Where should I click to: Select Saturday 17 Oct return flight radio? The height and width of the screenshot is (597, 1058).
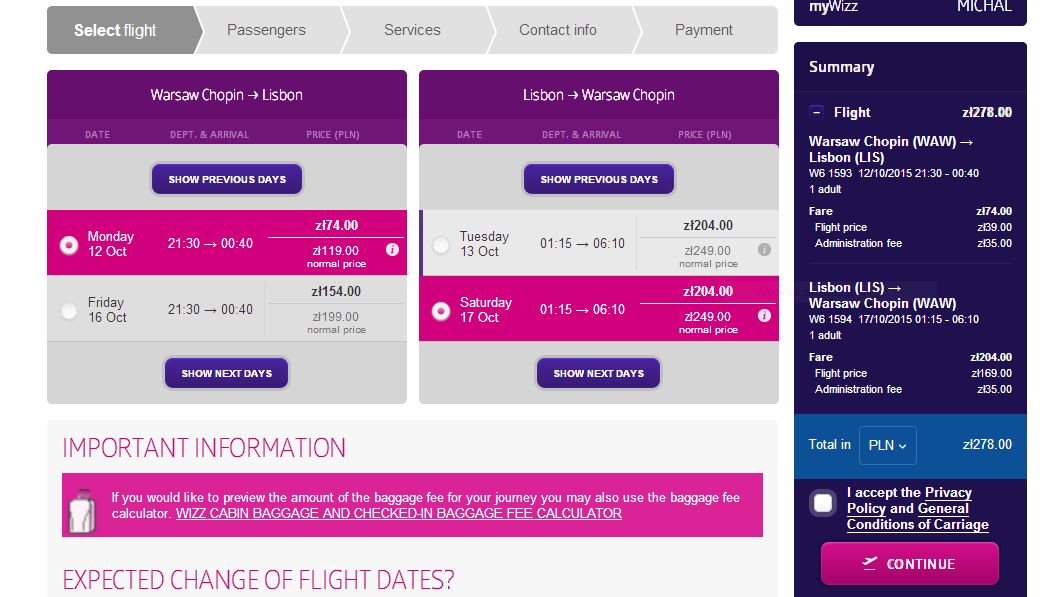pos(441,311)
